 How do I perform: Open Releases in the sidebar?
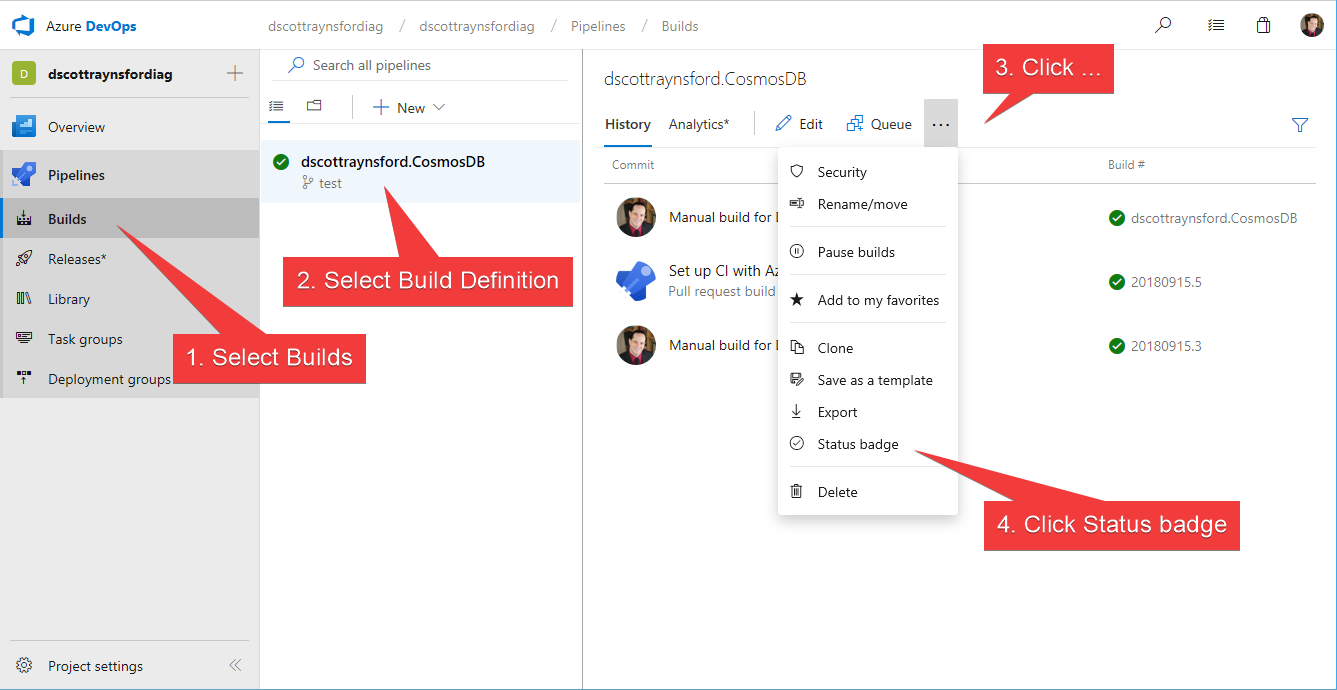point(77,259)
